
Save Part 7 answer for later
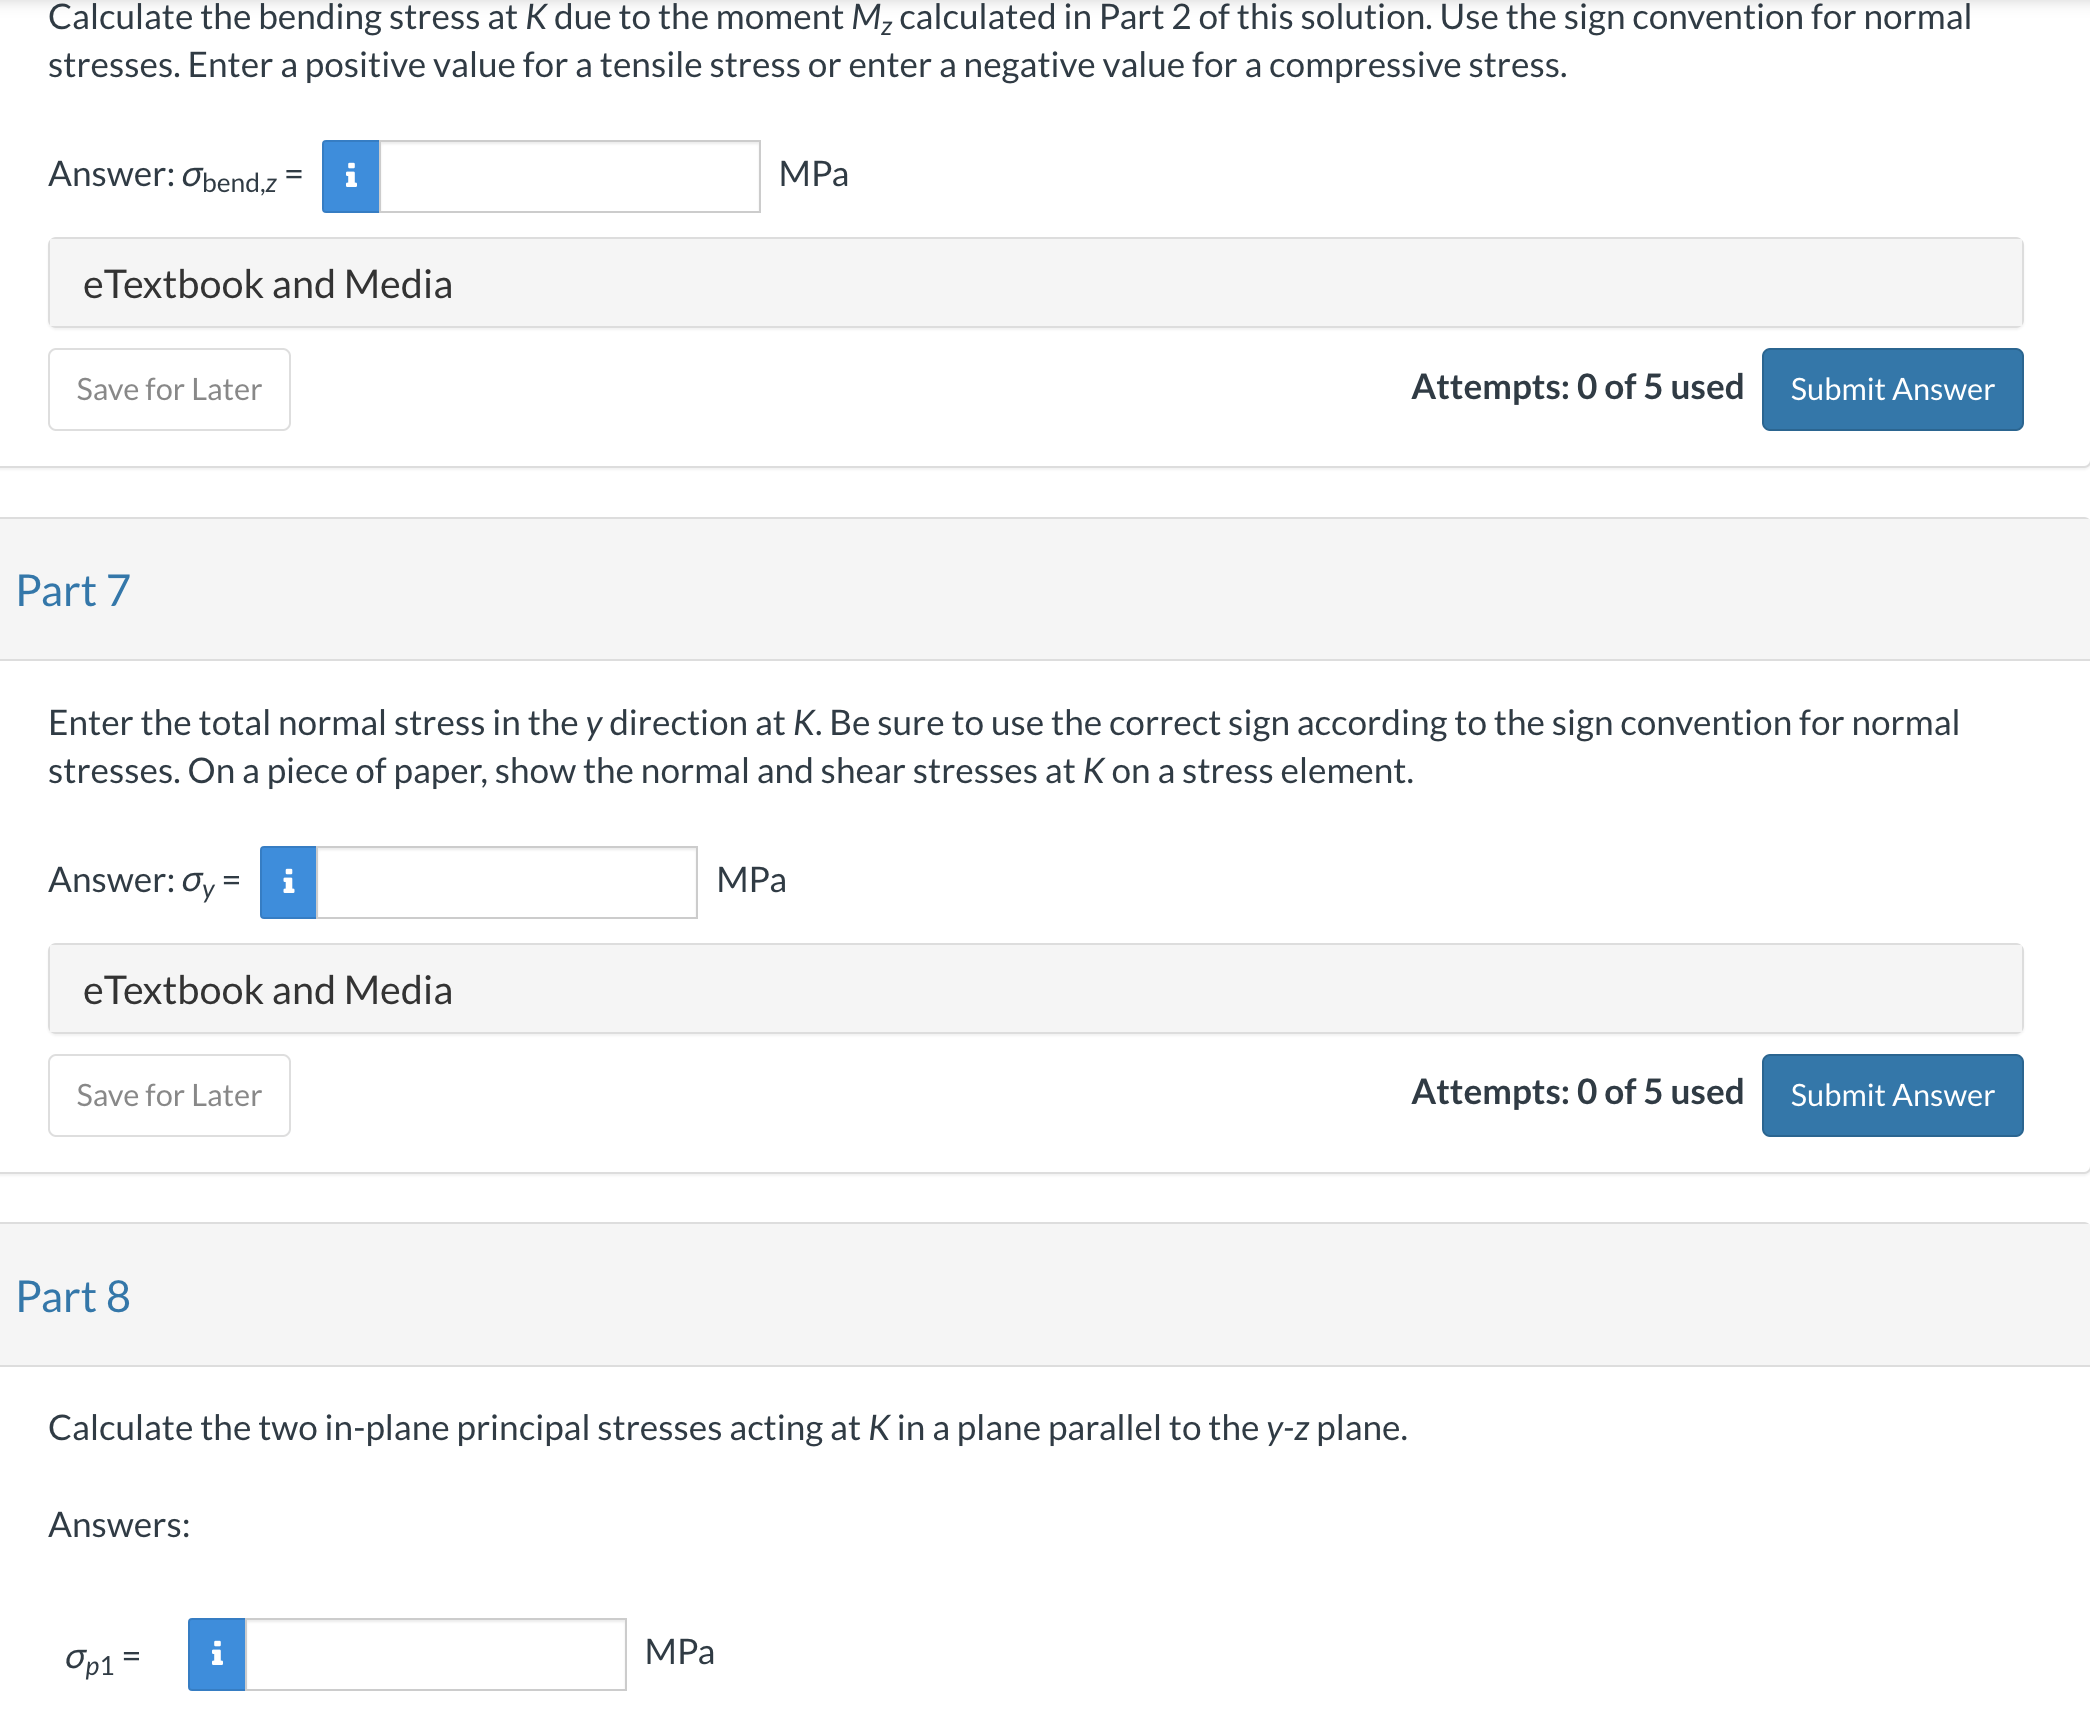[x=169, y=1095]
